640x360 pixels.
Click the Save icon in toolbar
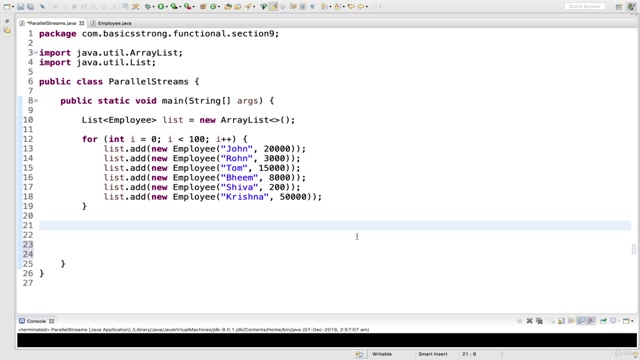pyautogui.click(x=20, y=7)
